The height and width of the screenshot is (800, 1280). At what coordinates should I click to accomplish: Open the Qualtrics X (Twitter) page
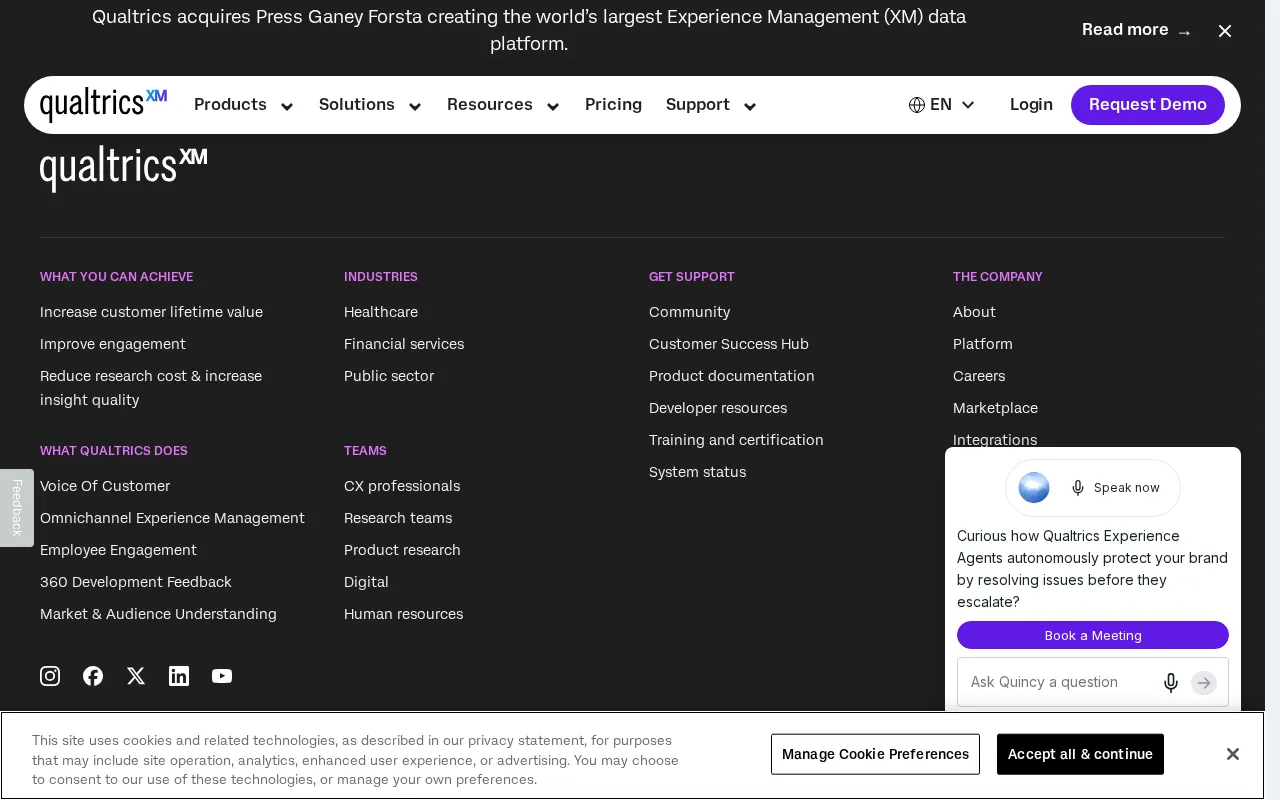point(136,676)
